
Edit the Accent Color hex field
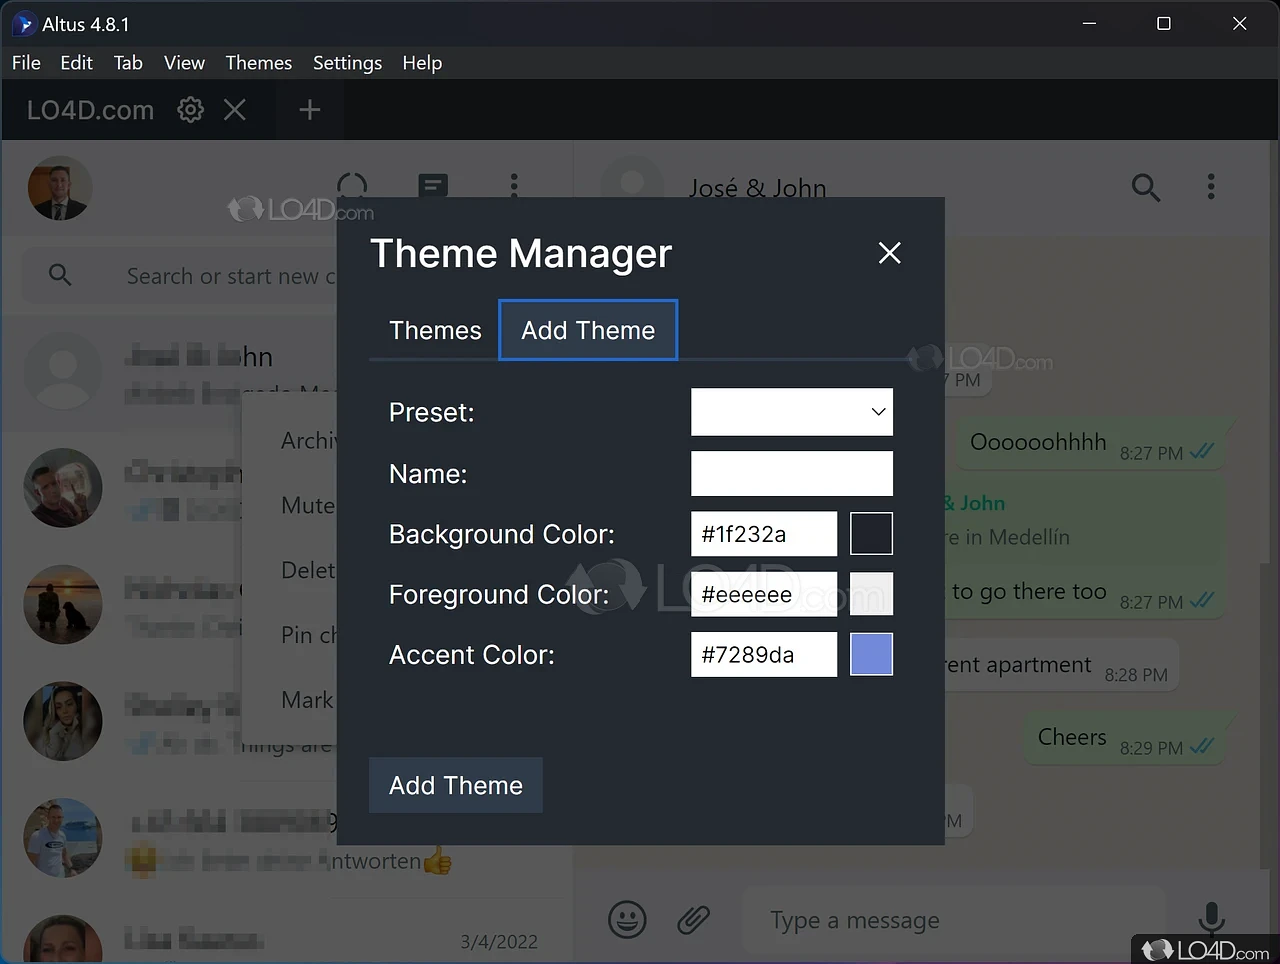[x=764, y=654]
